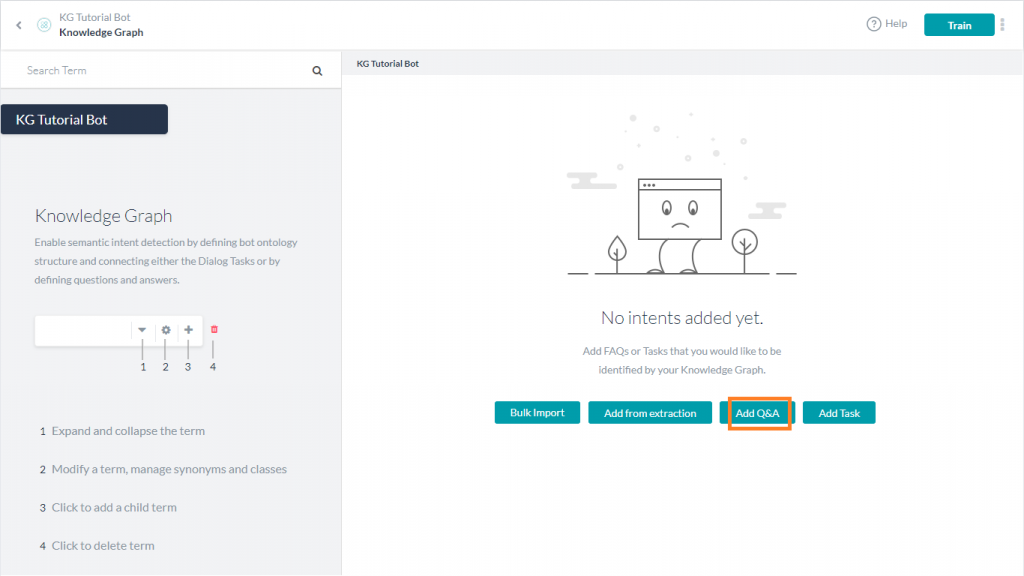Screen dimensions: 1024x576
Task: Click the Expand and collapse legend item
Action: coord(128,430)
